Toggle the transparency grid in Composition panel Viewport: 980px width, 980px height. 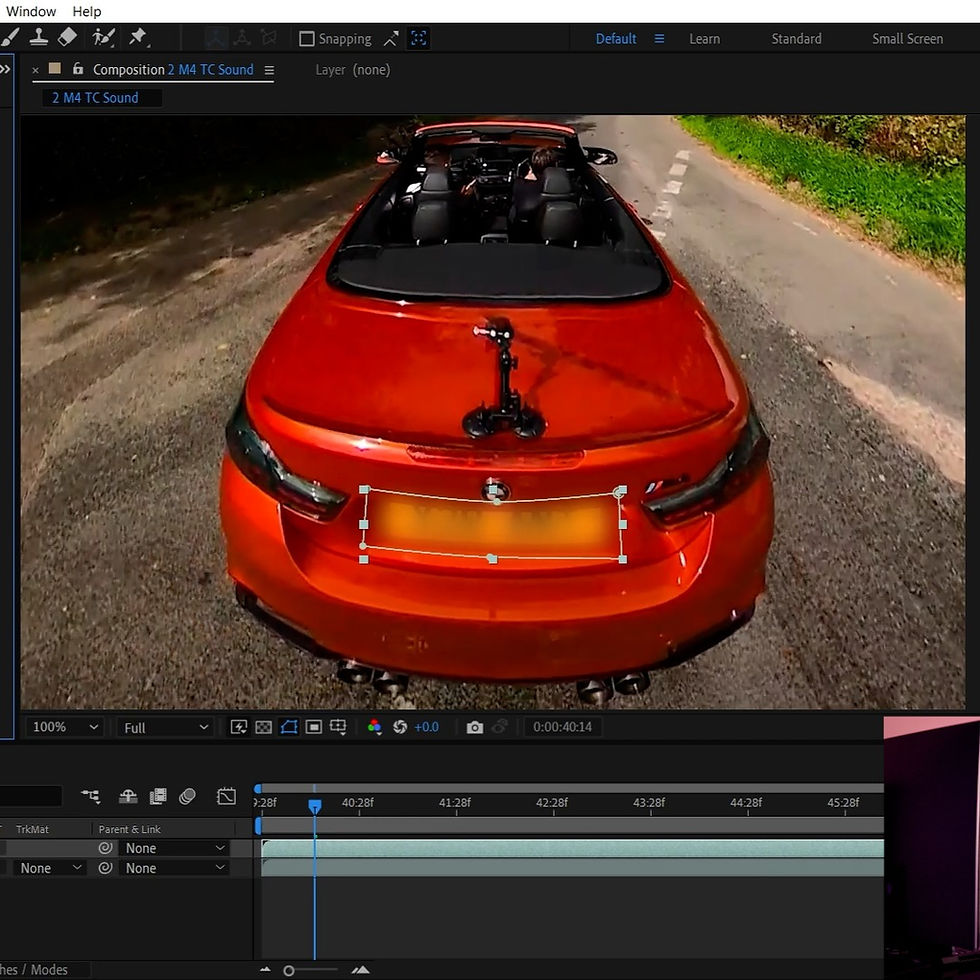coord(263,727)
